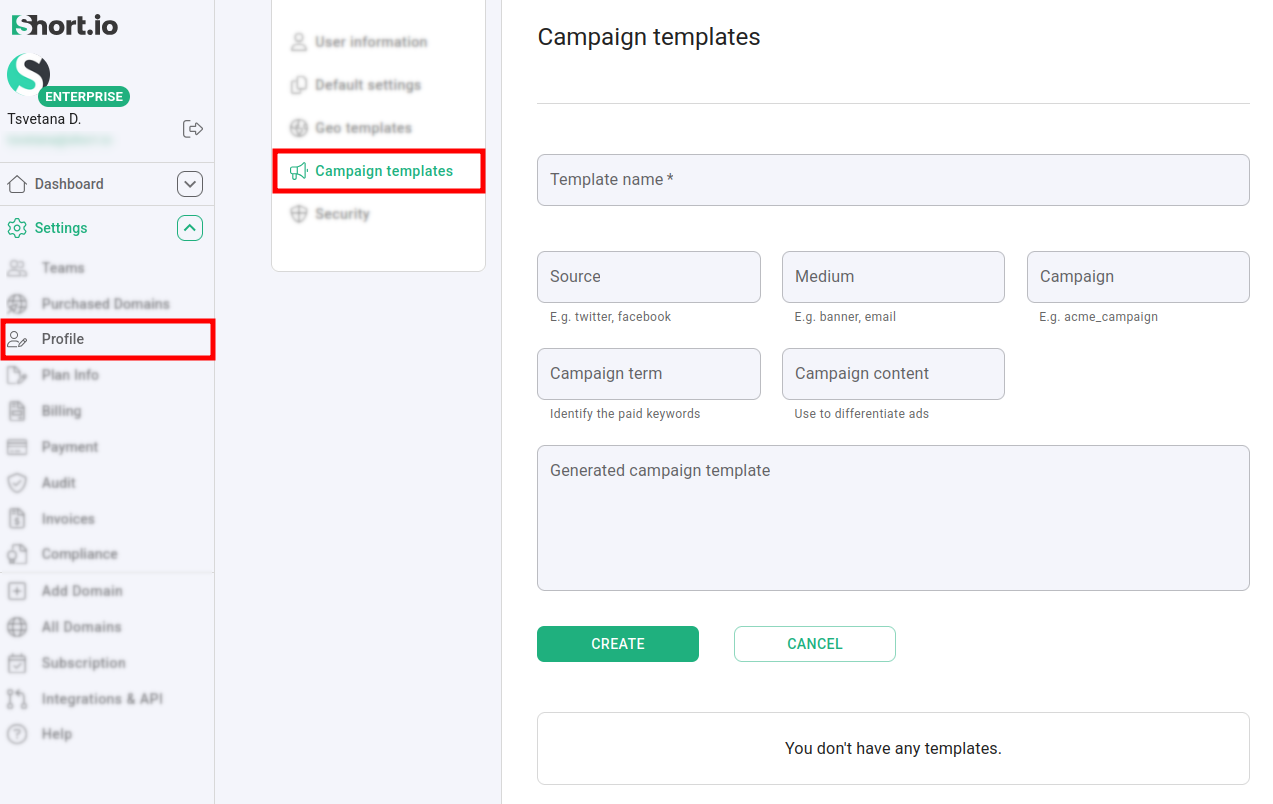Click the Campaign templates megaphone icon
Viewport: 1273px width, 804px height.
click(298, 171)
